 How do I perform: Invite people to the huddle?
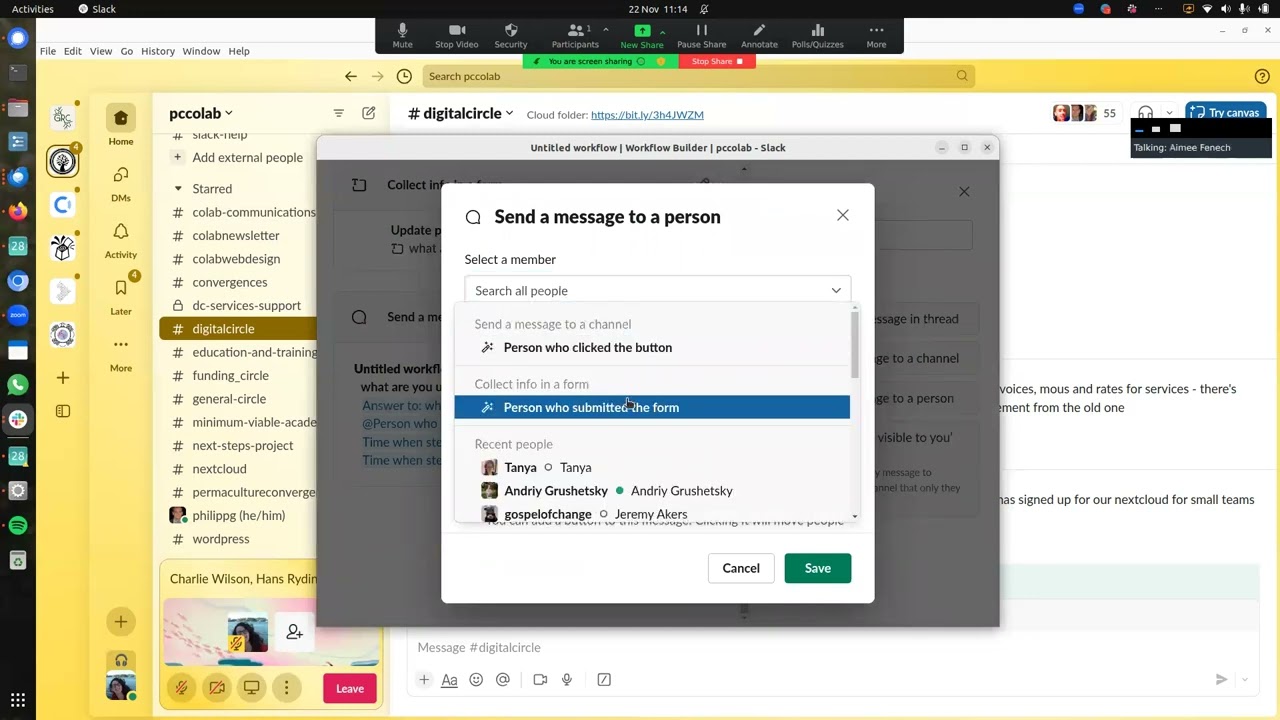coord(294,631)
